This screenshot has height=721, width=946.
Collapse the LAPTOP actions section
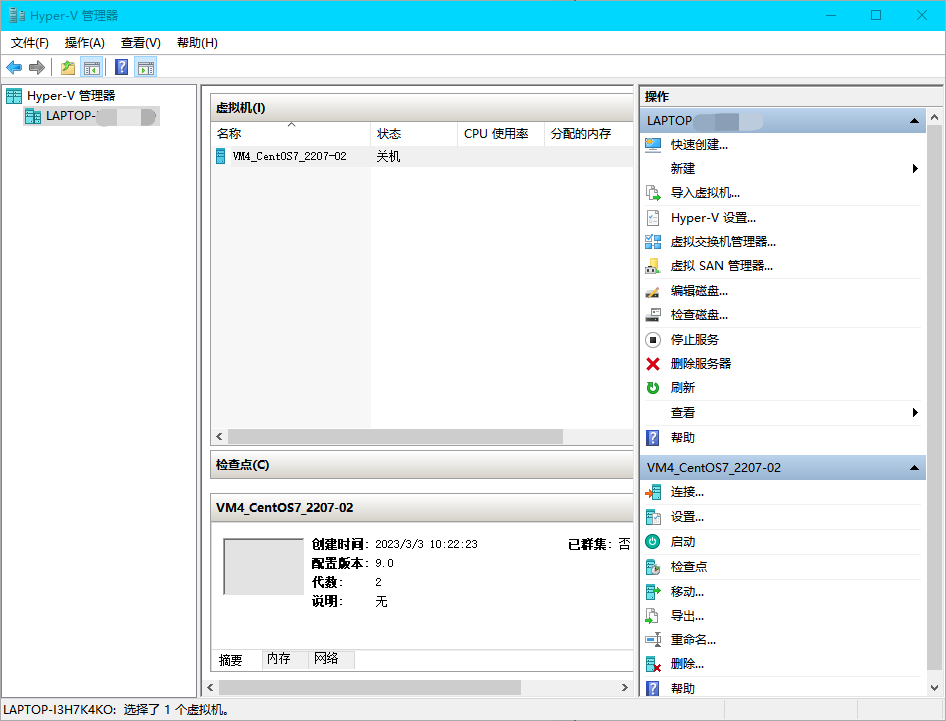click(x=914, y=121)
